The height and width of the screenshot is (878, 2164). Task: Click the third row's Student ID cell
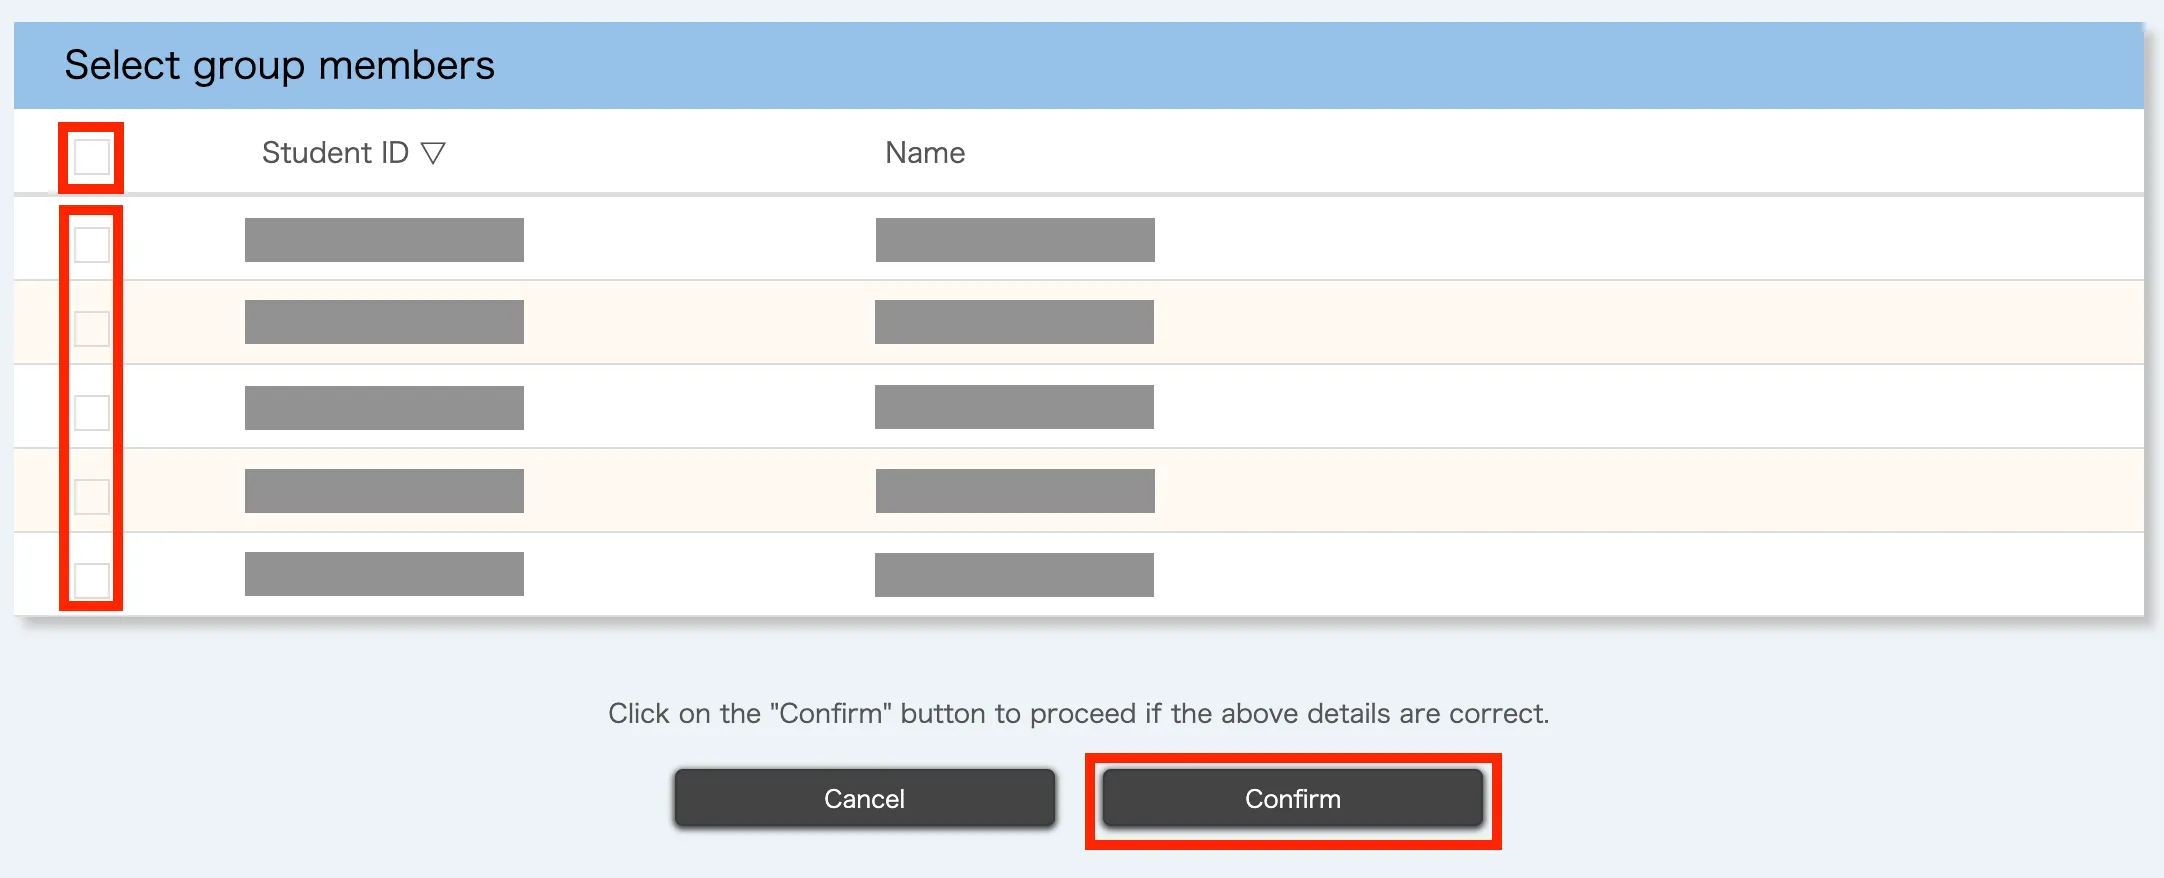point(384,408)
